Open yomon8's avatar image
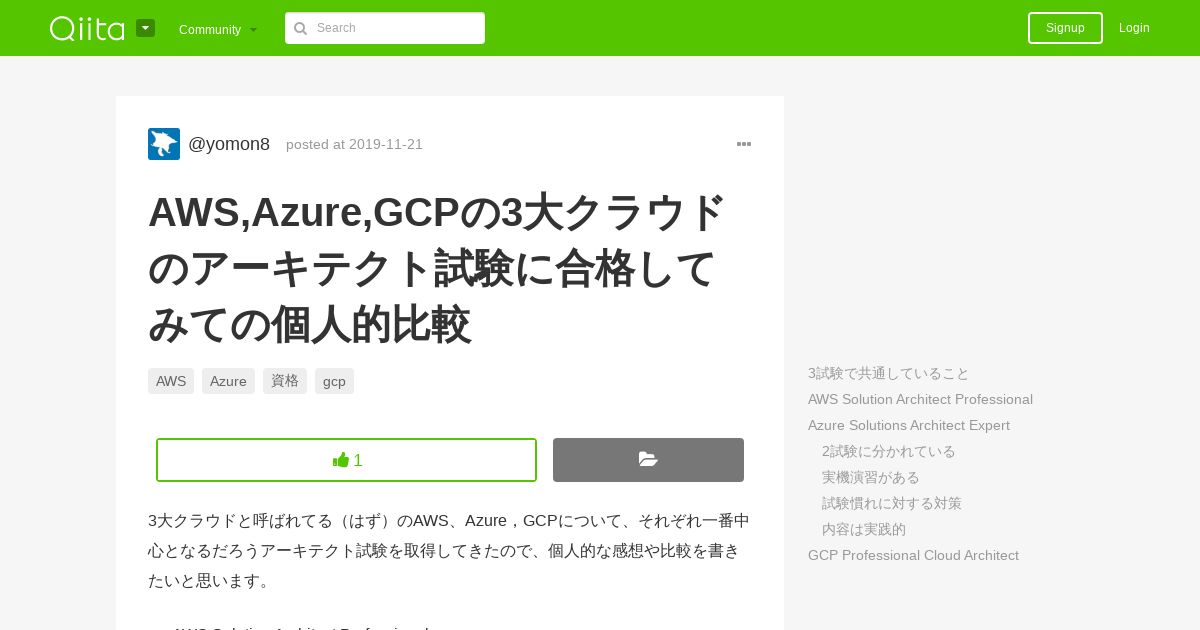Viewport: 1200px width, 630px height. [164, 144]
